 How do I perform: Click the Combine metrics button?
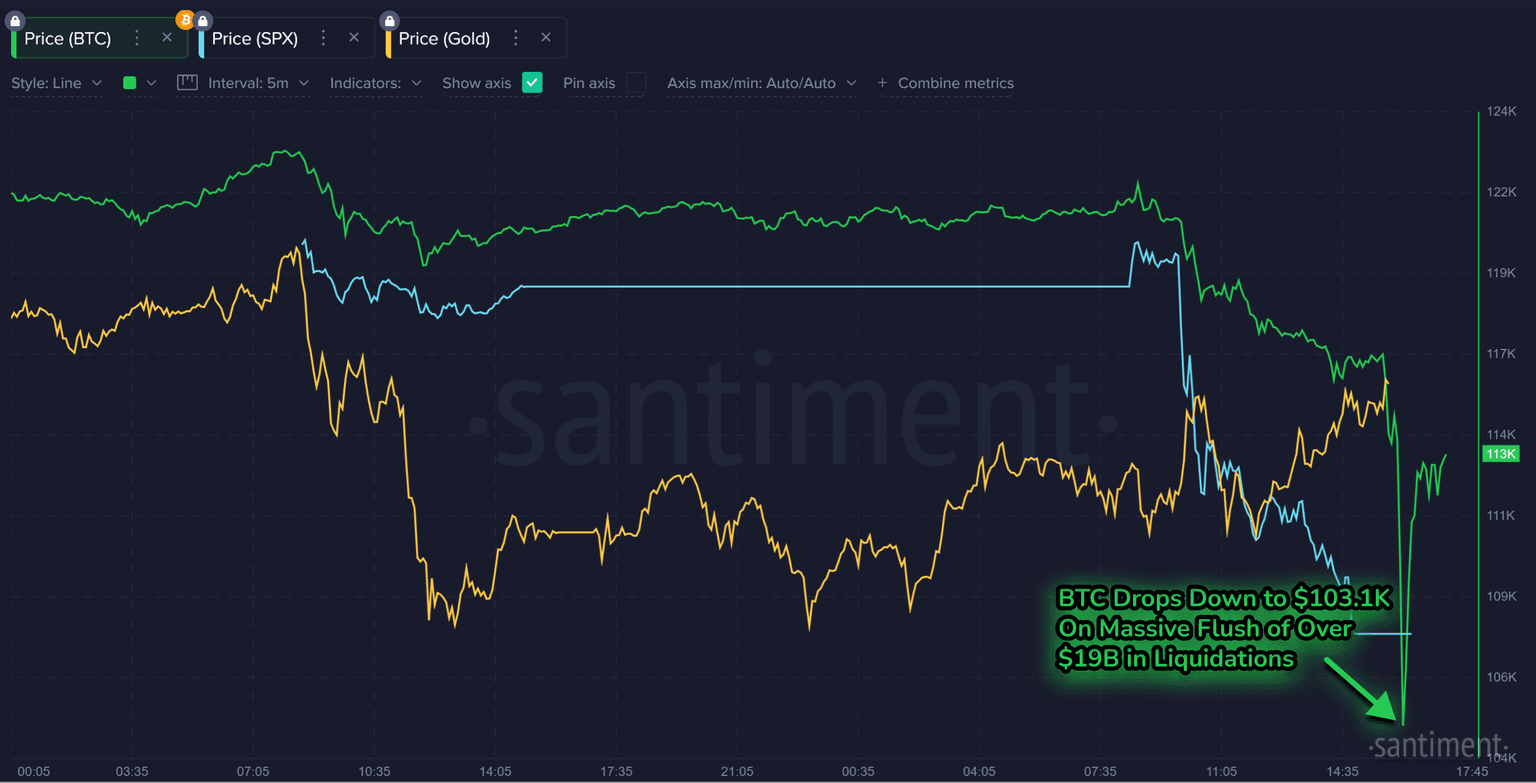945,83
